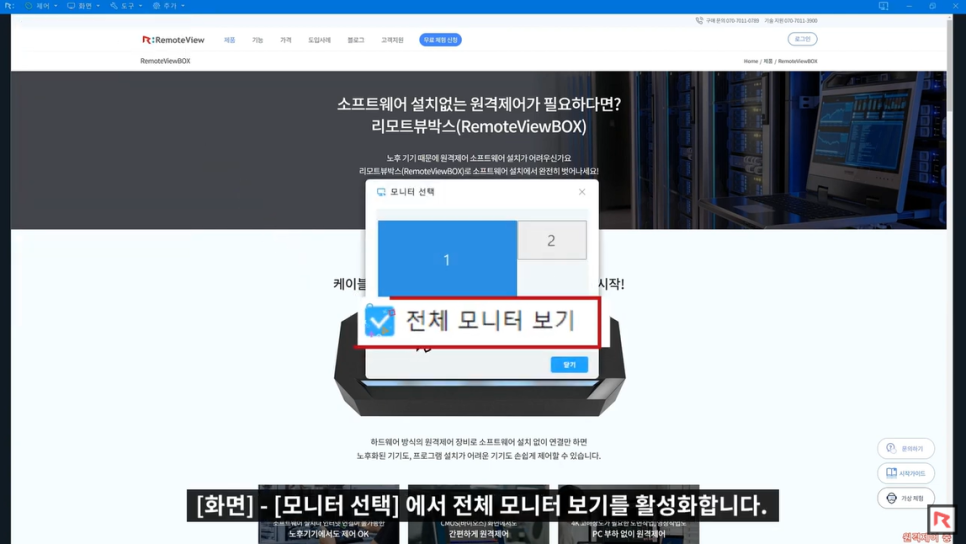
Task: Open the 블로그 navigation item
Action: pyautogui.click(x=355, y=40)
